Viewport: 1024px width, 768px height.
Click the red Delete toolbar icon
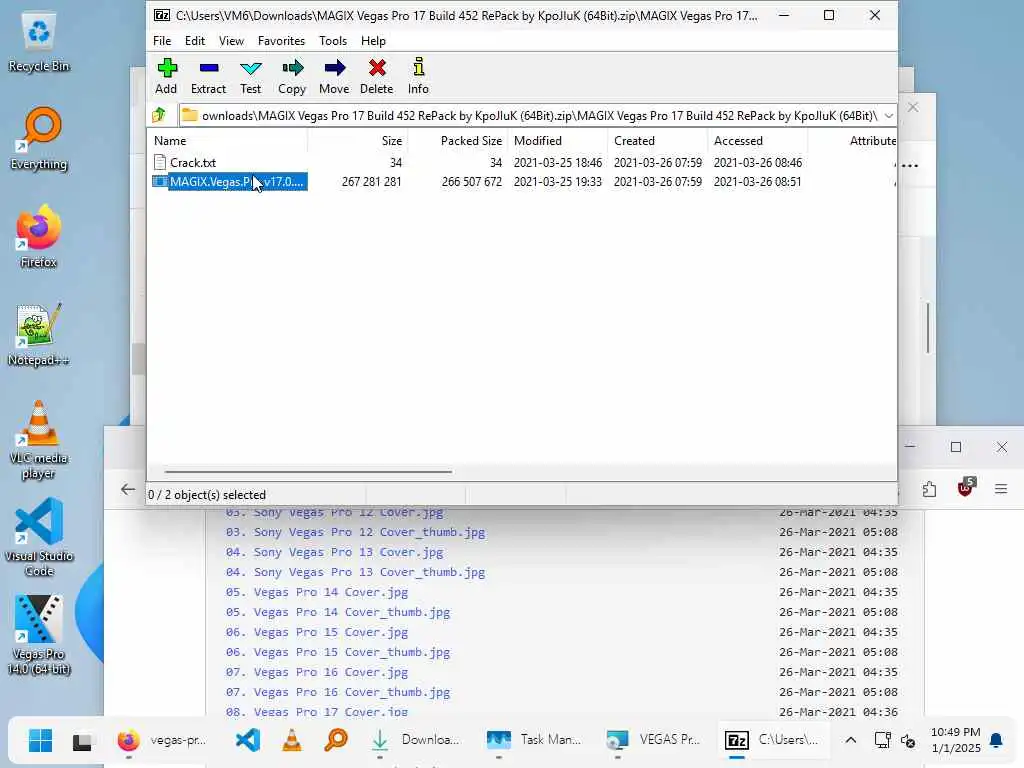pyautogui.click(x=377, y=76)
